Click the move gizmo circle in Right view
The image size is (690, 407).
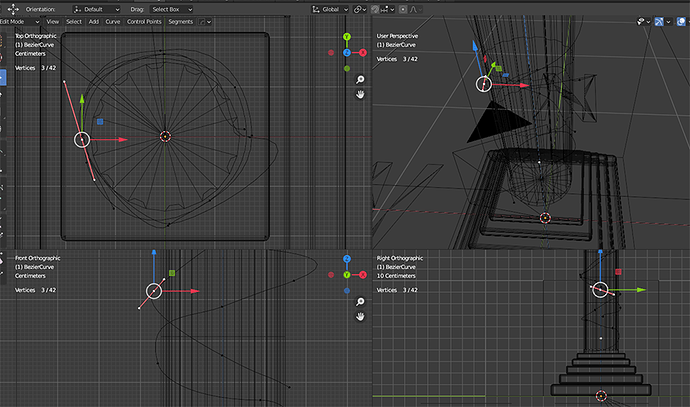600,290
